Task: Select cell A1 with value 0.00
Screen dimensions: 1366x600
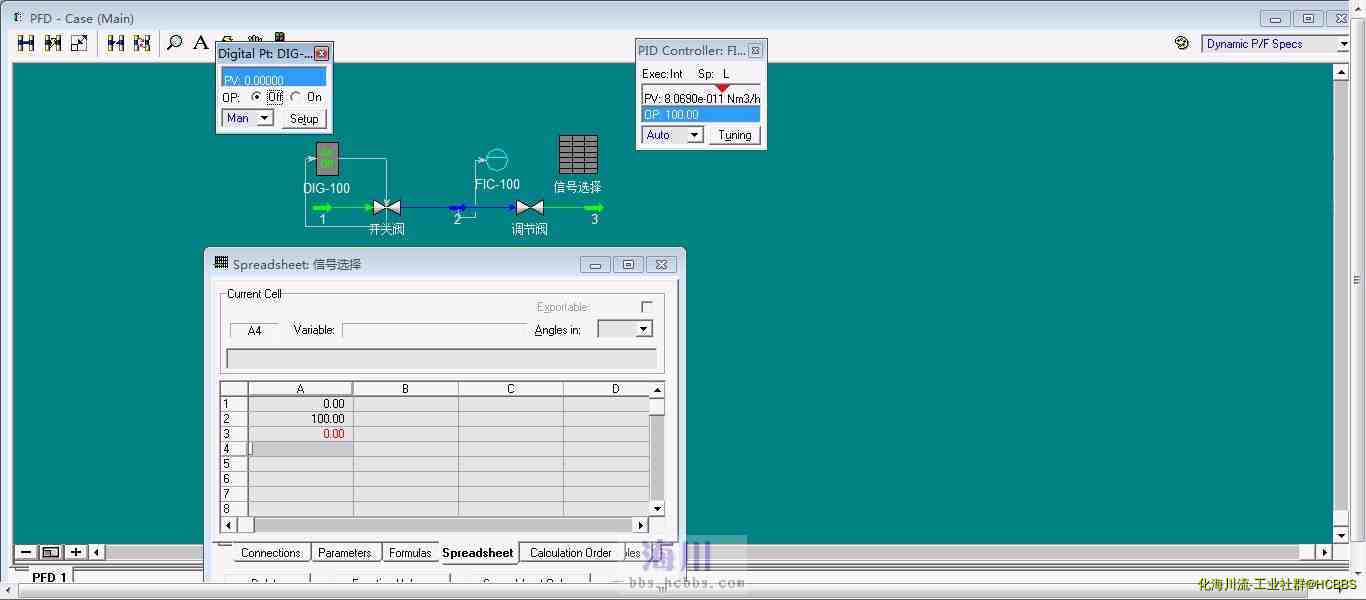Action: [x=301, y=404]
